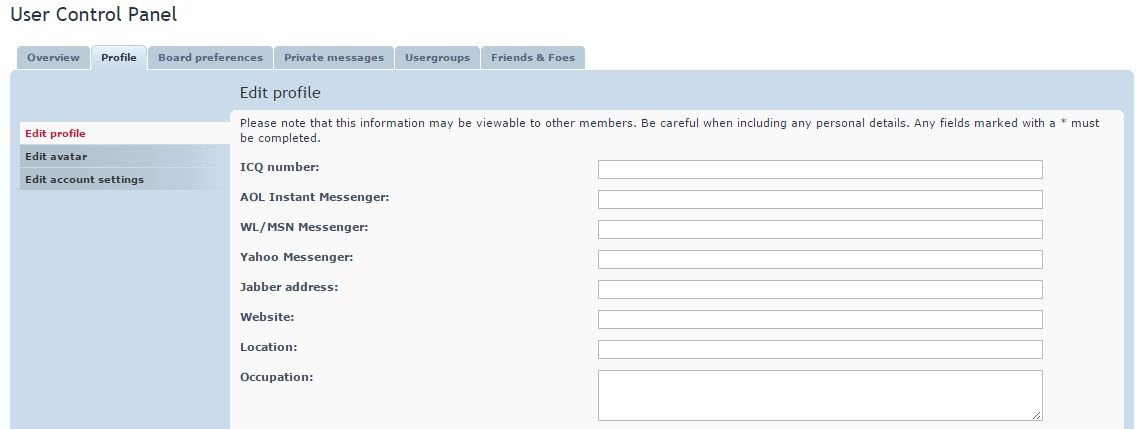Image resolution: width=1142 pixels, height=429 pixels.
Task: Open Edit account settings in sidebar
Action: [x=125, y=179]
